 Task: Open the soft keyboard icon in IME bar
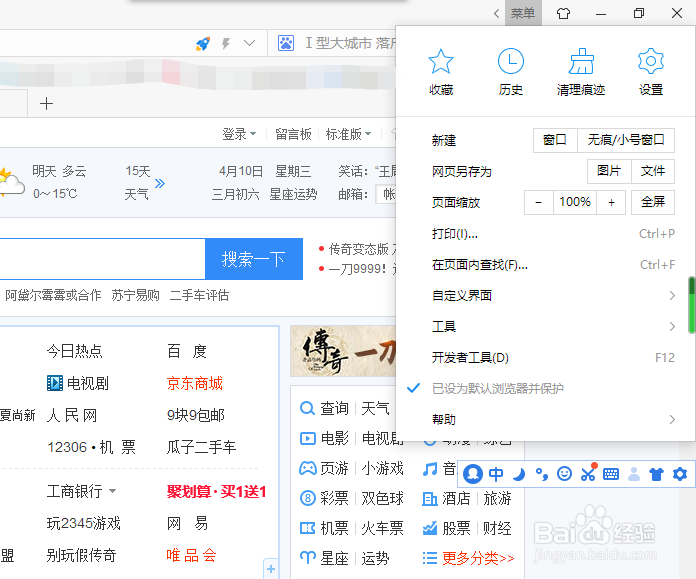coord(611,474)
